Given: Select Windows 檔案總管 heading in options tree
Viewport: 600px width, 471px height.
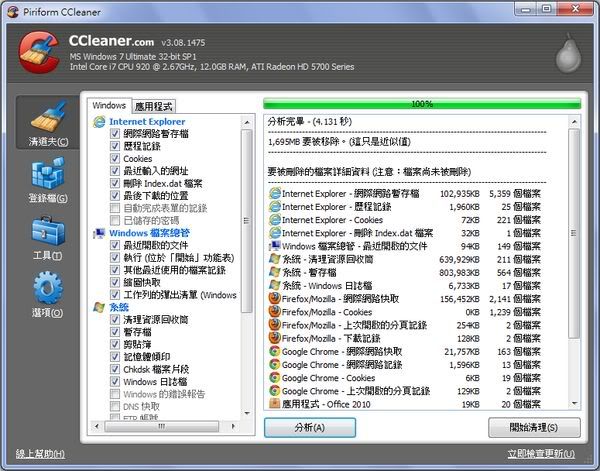Looking at the screenshot, I should [150, 233].
